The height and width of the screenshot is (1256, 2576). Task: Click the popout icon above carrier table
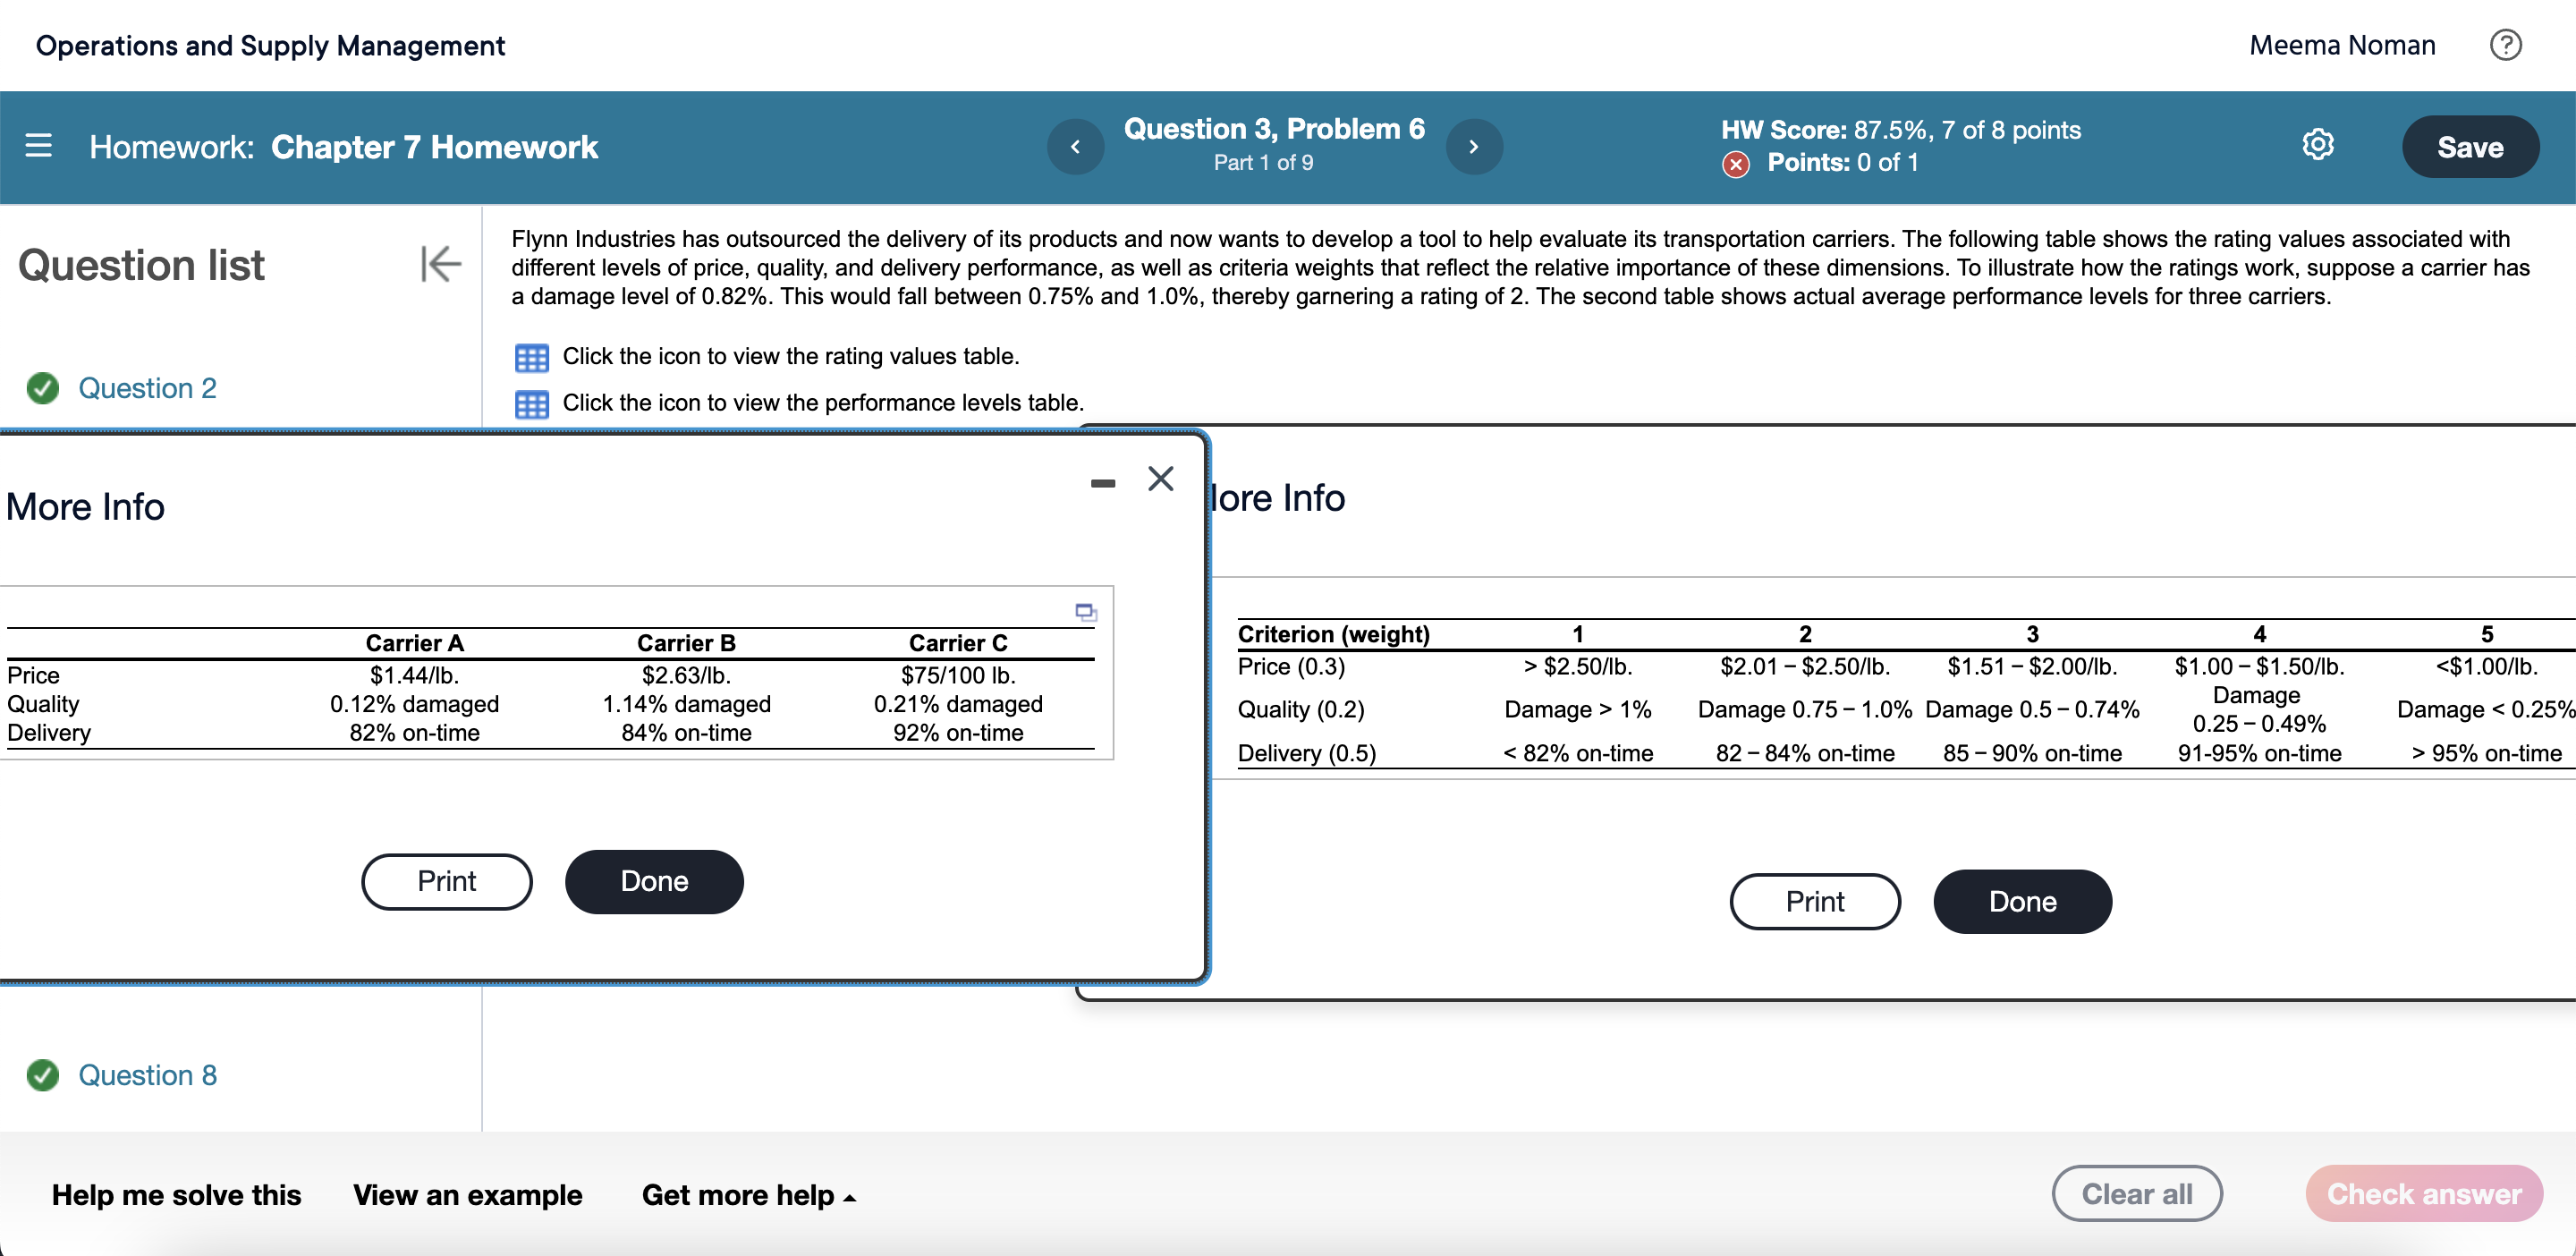pyautogui.click(x=1085, y=611)
